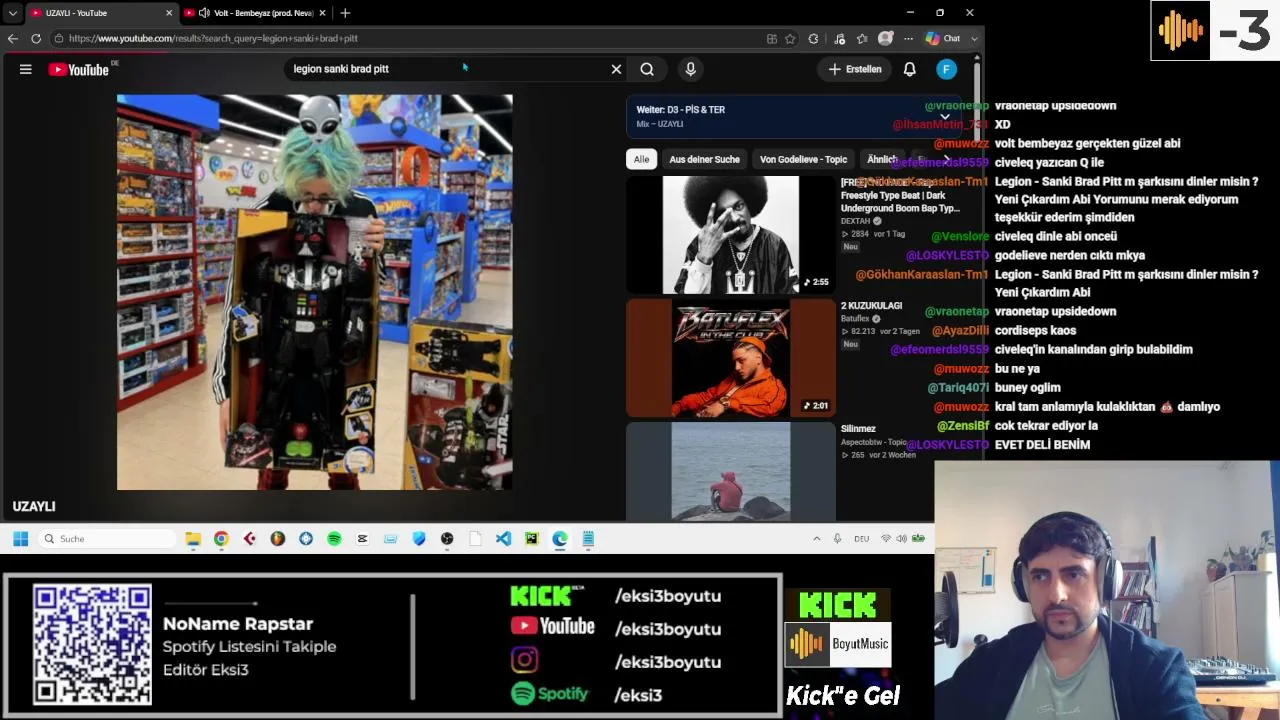
Task: Click the UZAYLI video title text
Action: tap(34, 507)
